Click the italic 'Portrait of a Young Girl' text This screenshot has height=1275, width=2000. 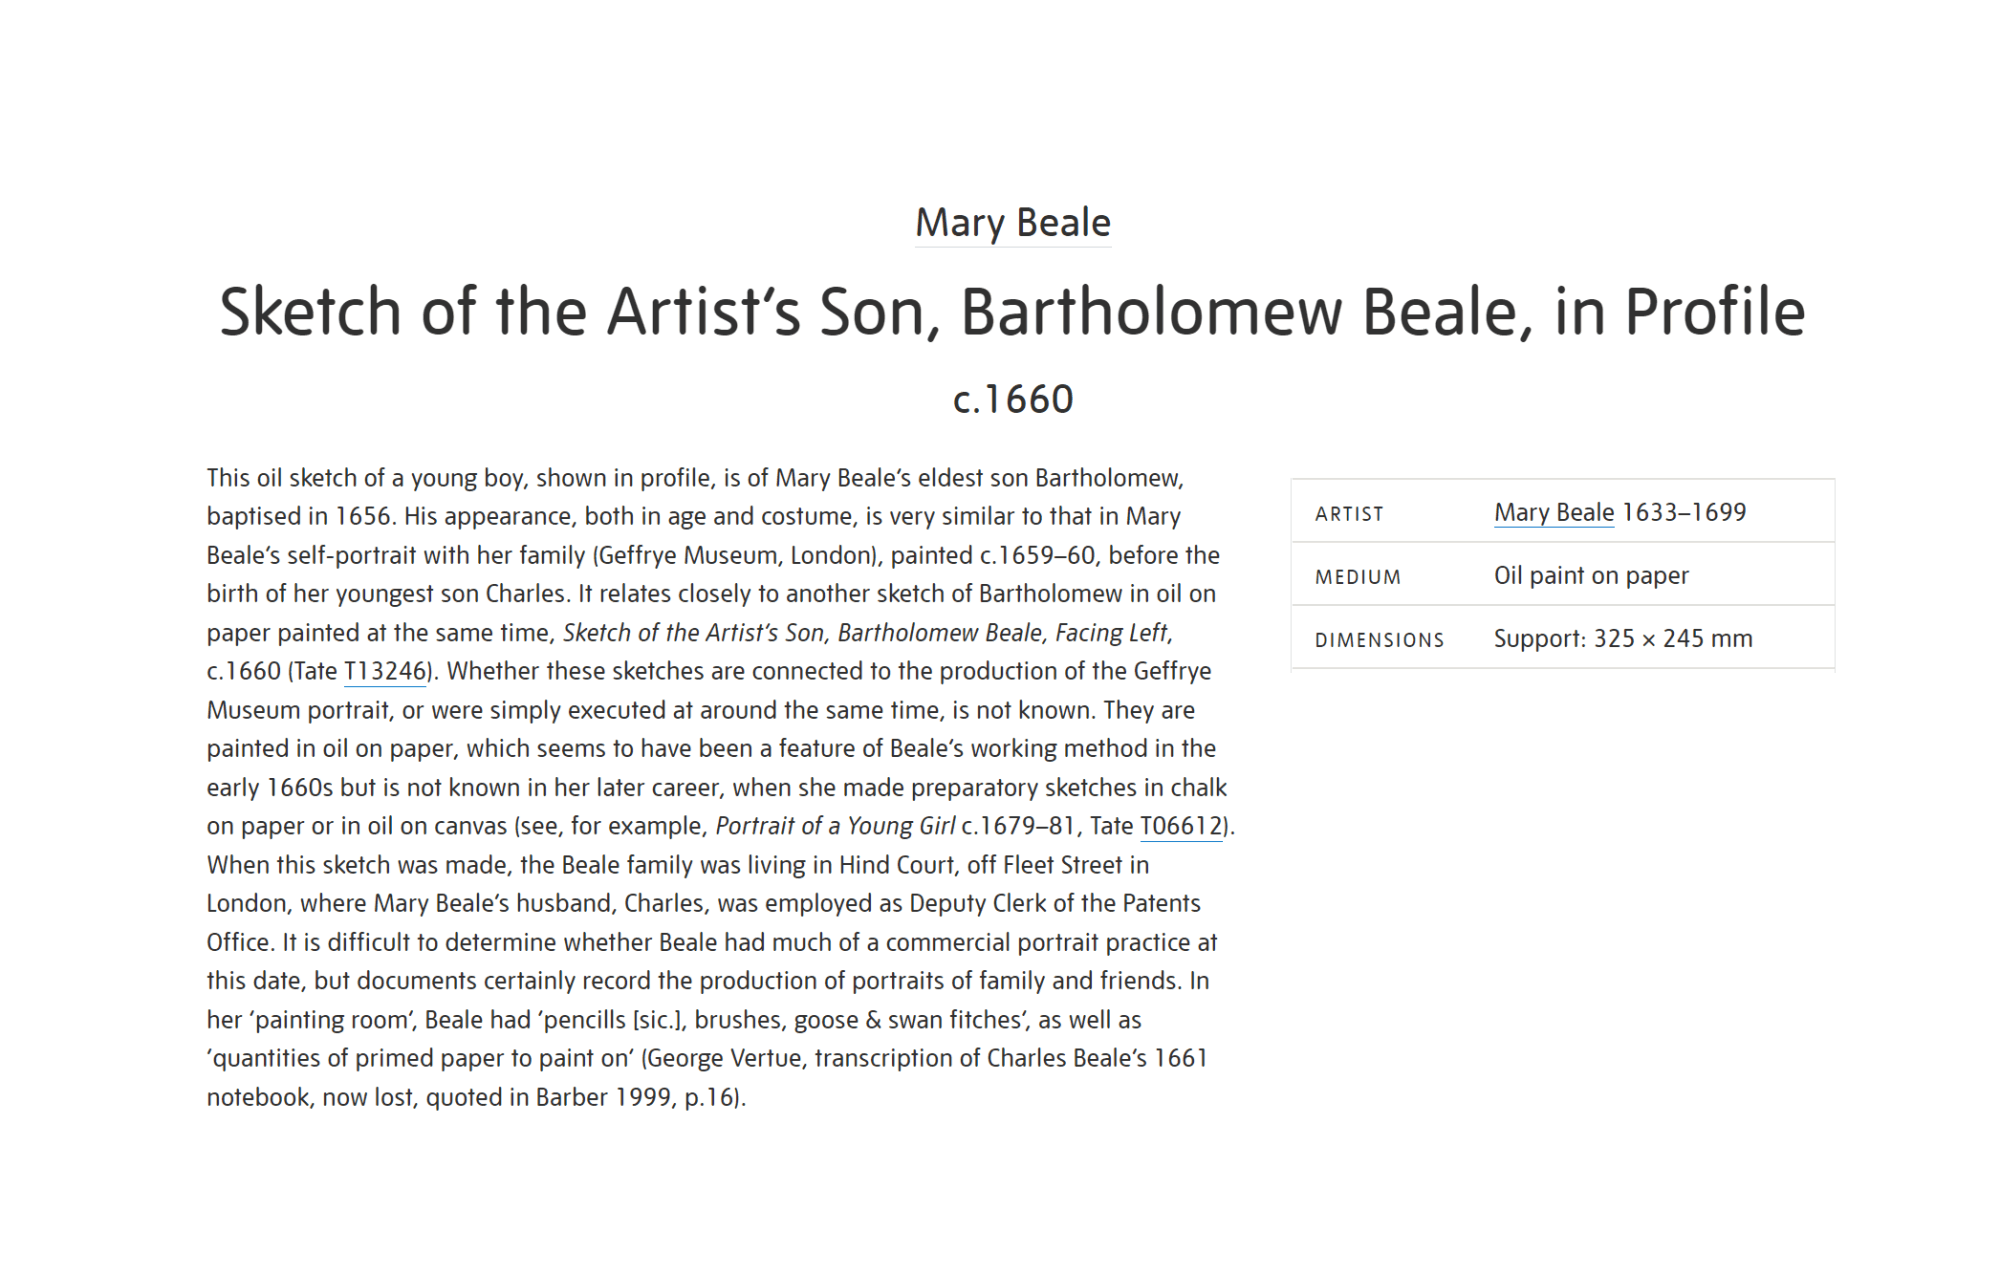(835, 826)
